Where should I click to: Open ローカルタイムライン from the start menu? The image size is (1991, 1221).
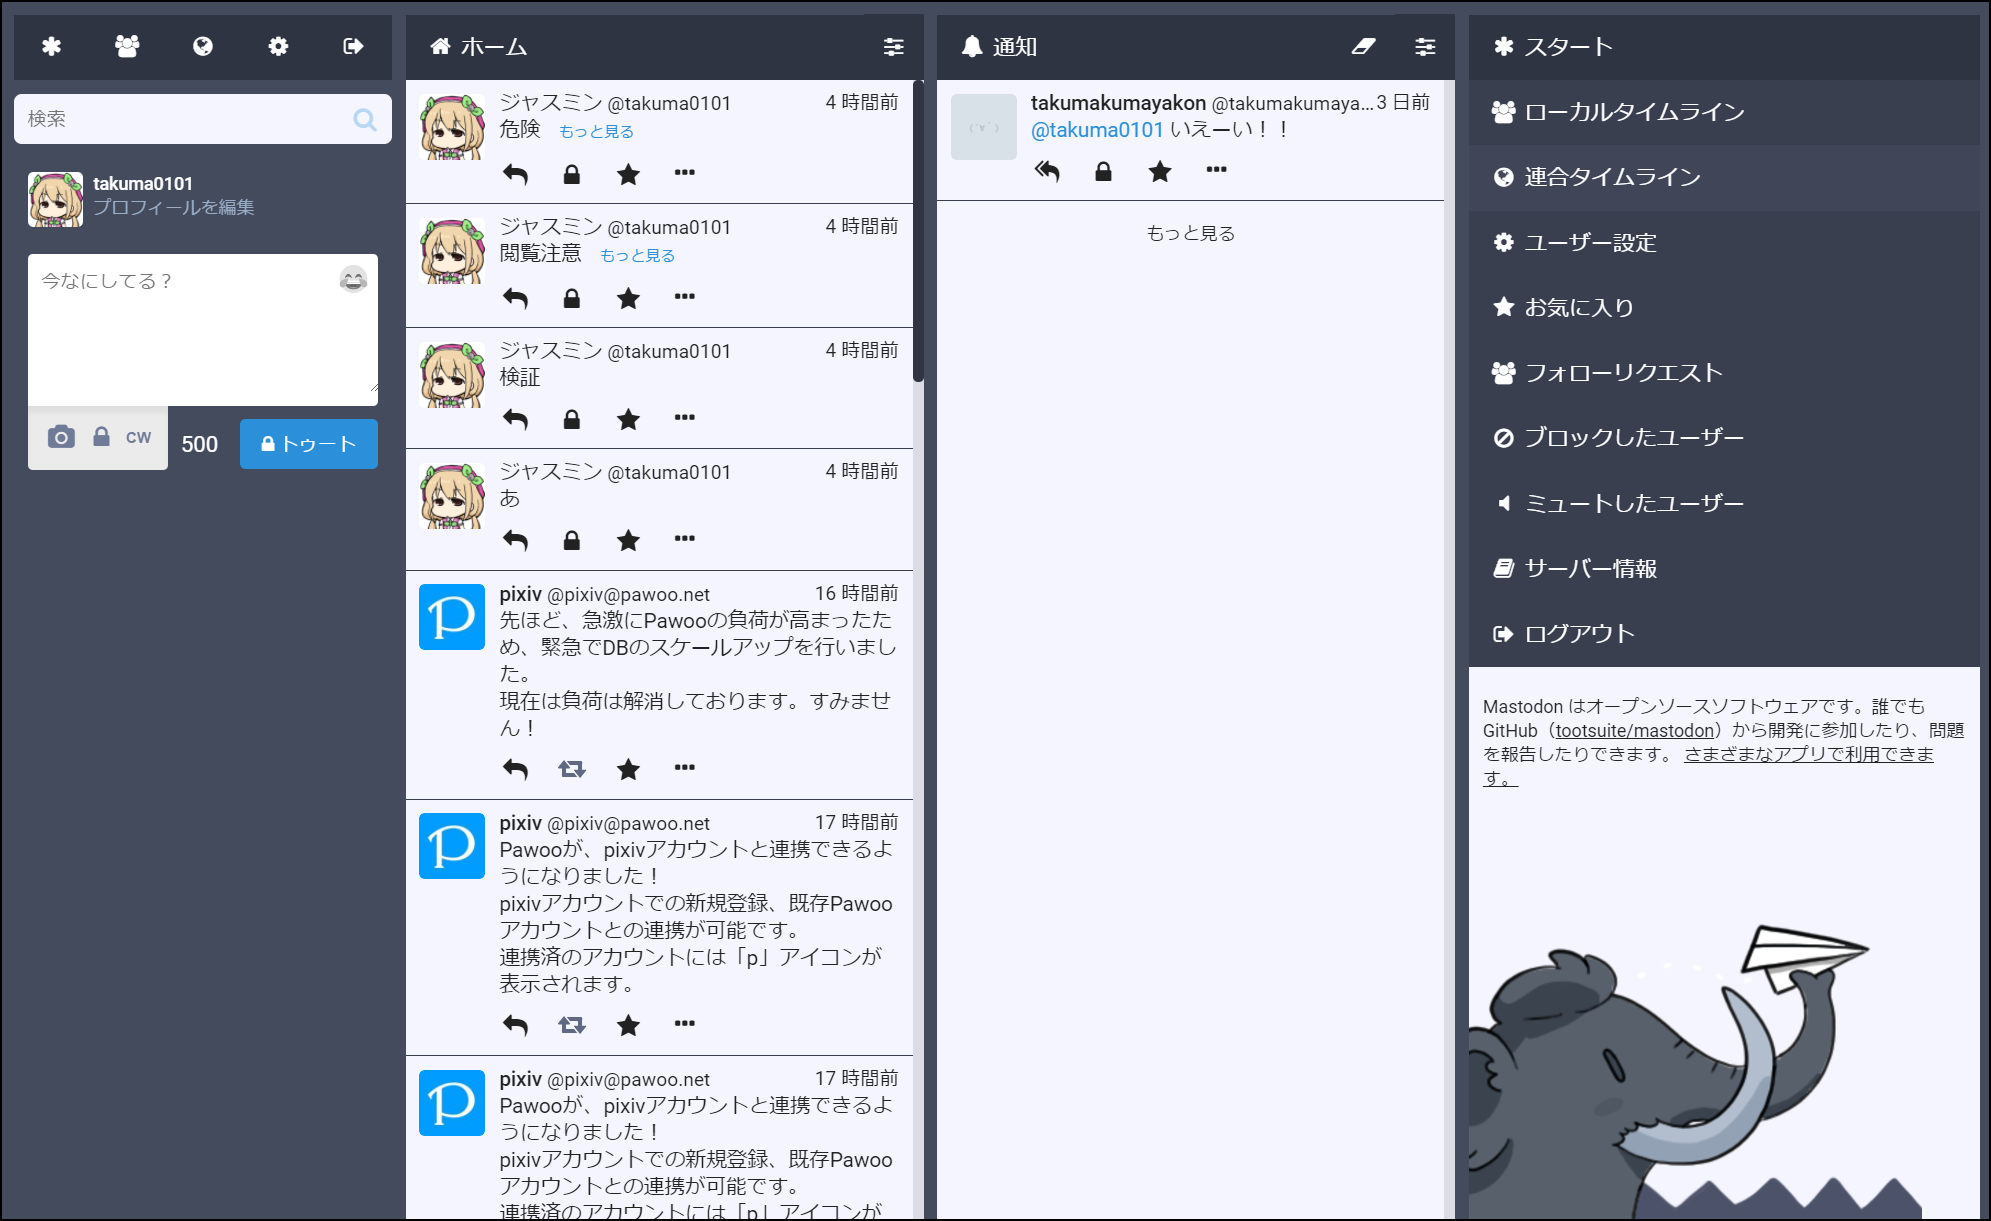tap(1634, 112)
